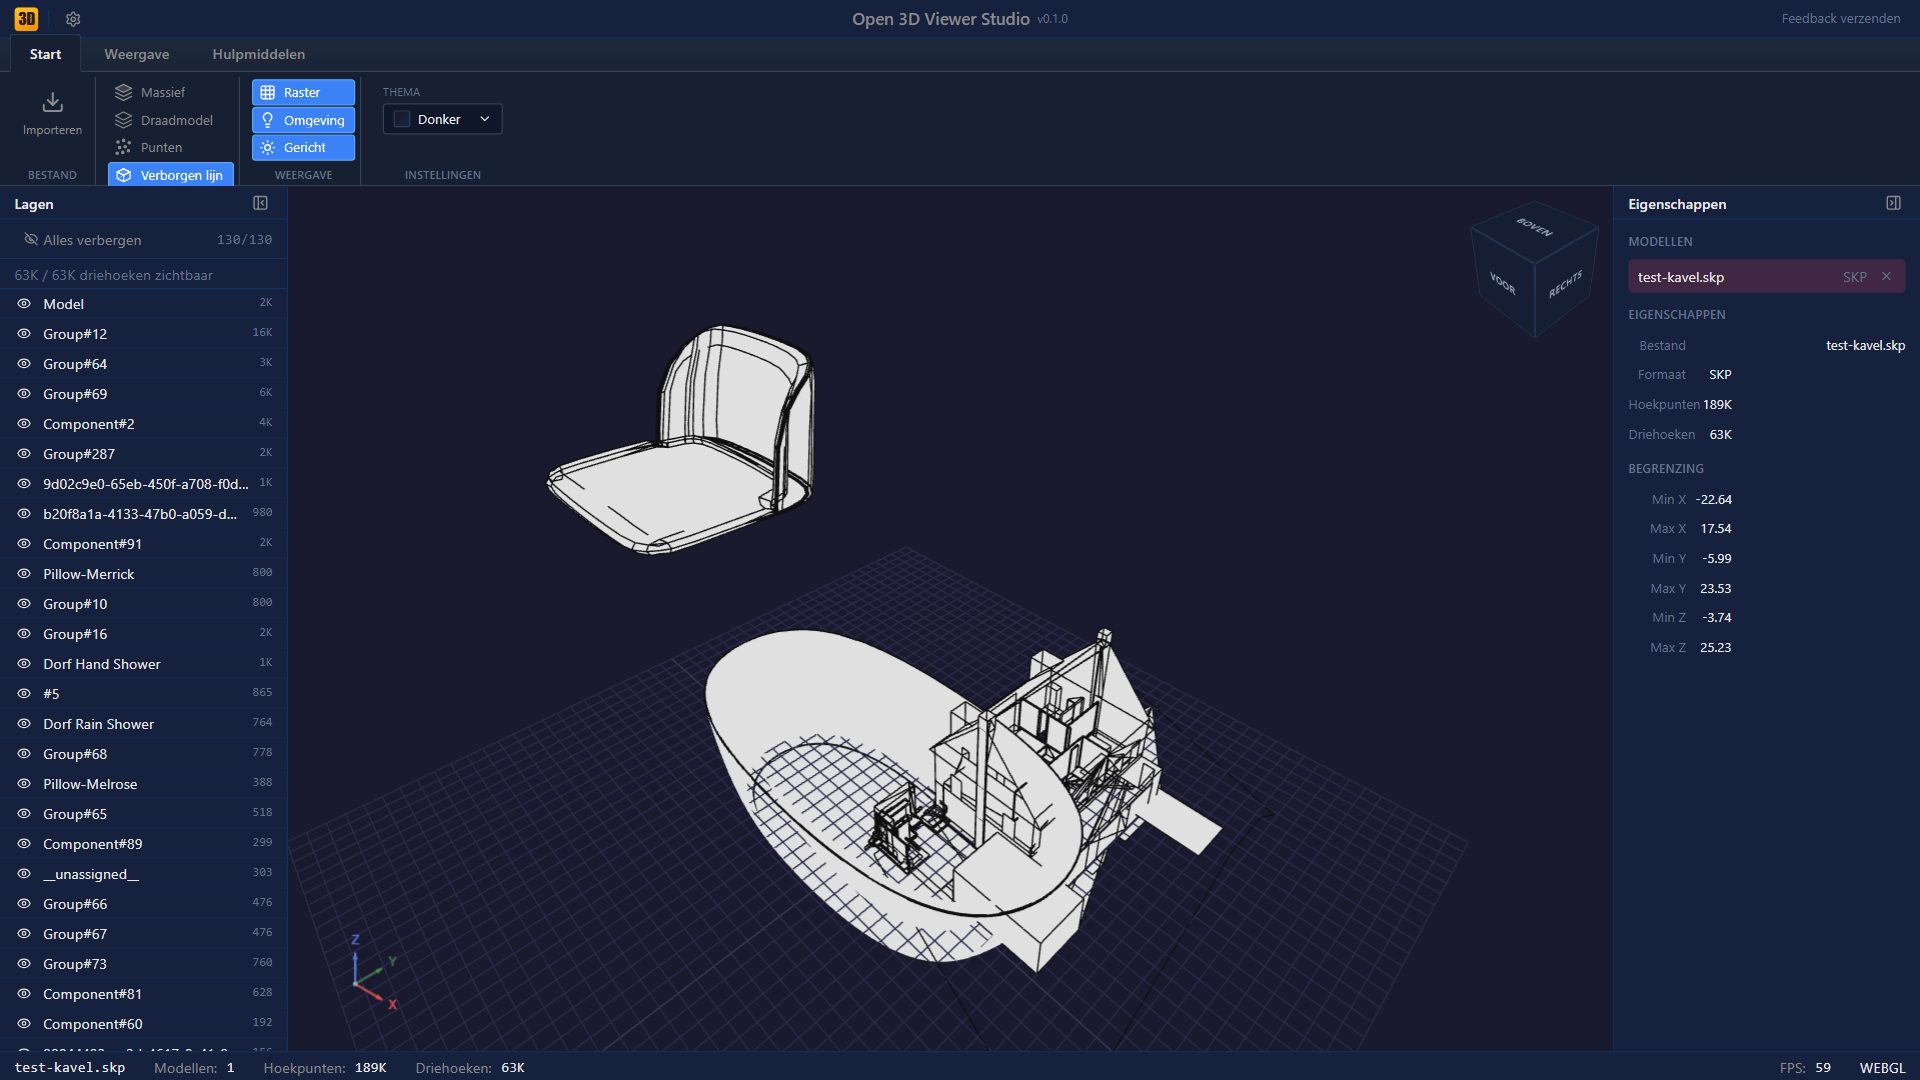Viewport: 1920px width, 1080px height.
Task: Switch to the Start tab
Action: click(x=45, y=54)
